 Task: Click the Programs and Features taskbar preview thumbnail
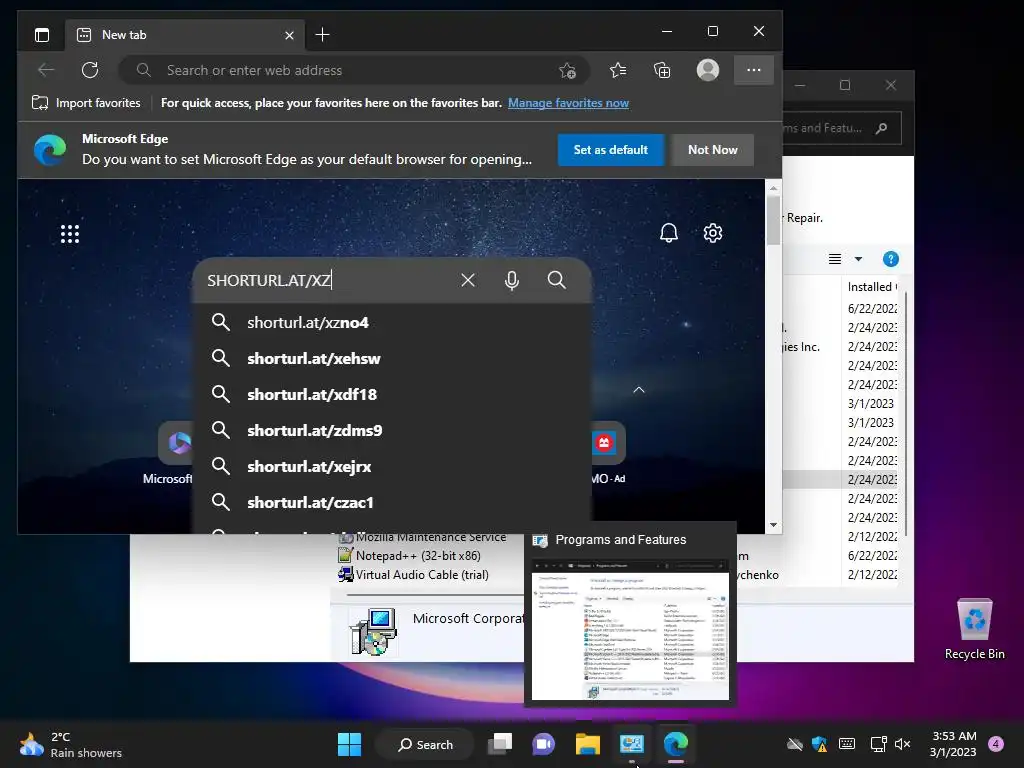click(630, 630)
